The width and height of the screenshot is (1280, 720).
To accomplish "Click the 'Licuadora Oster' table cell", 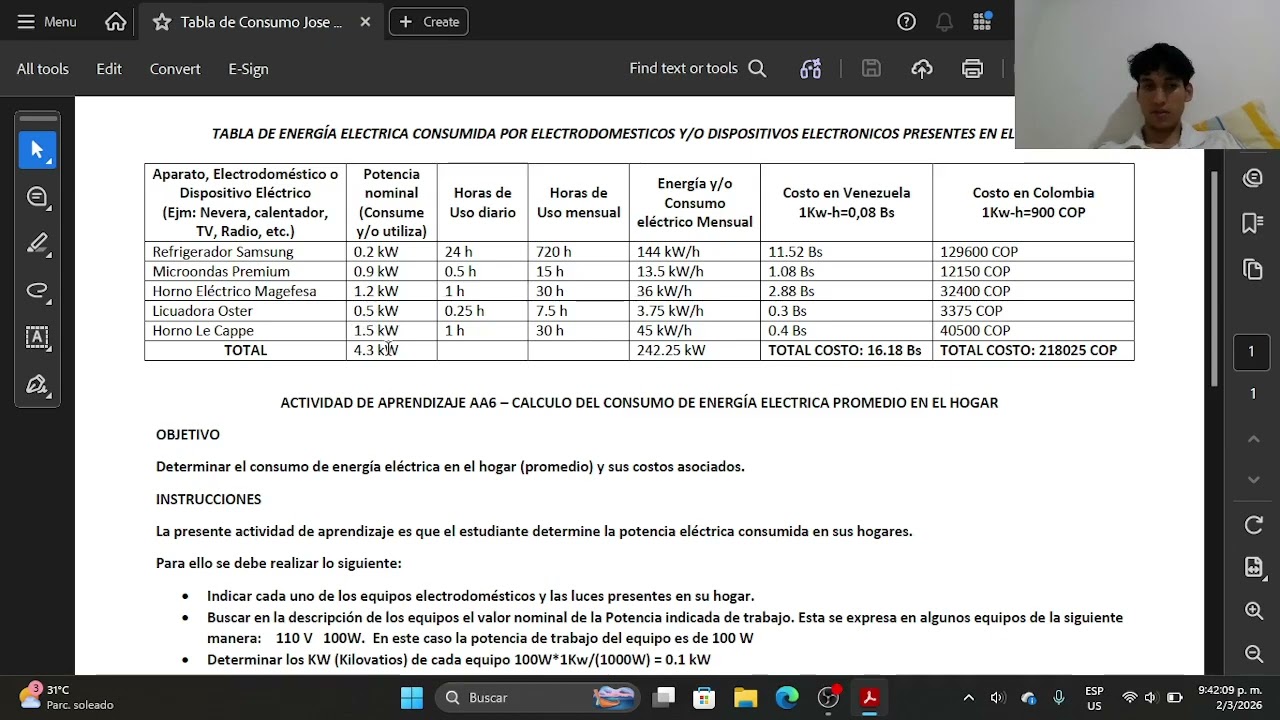I will point(245,311).
